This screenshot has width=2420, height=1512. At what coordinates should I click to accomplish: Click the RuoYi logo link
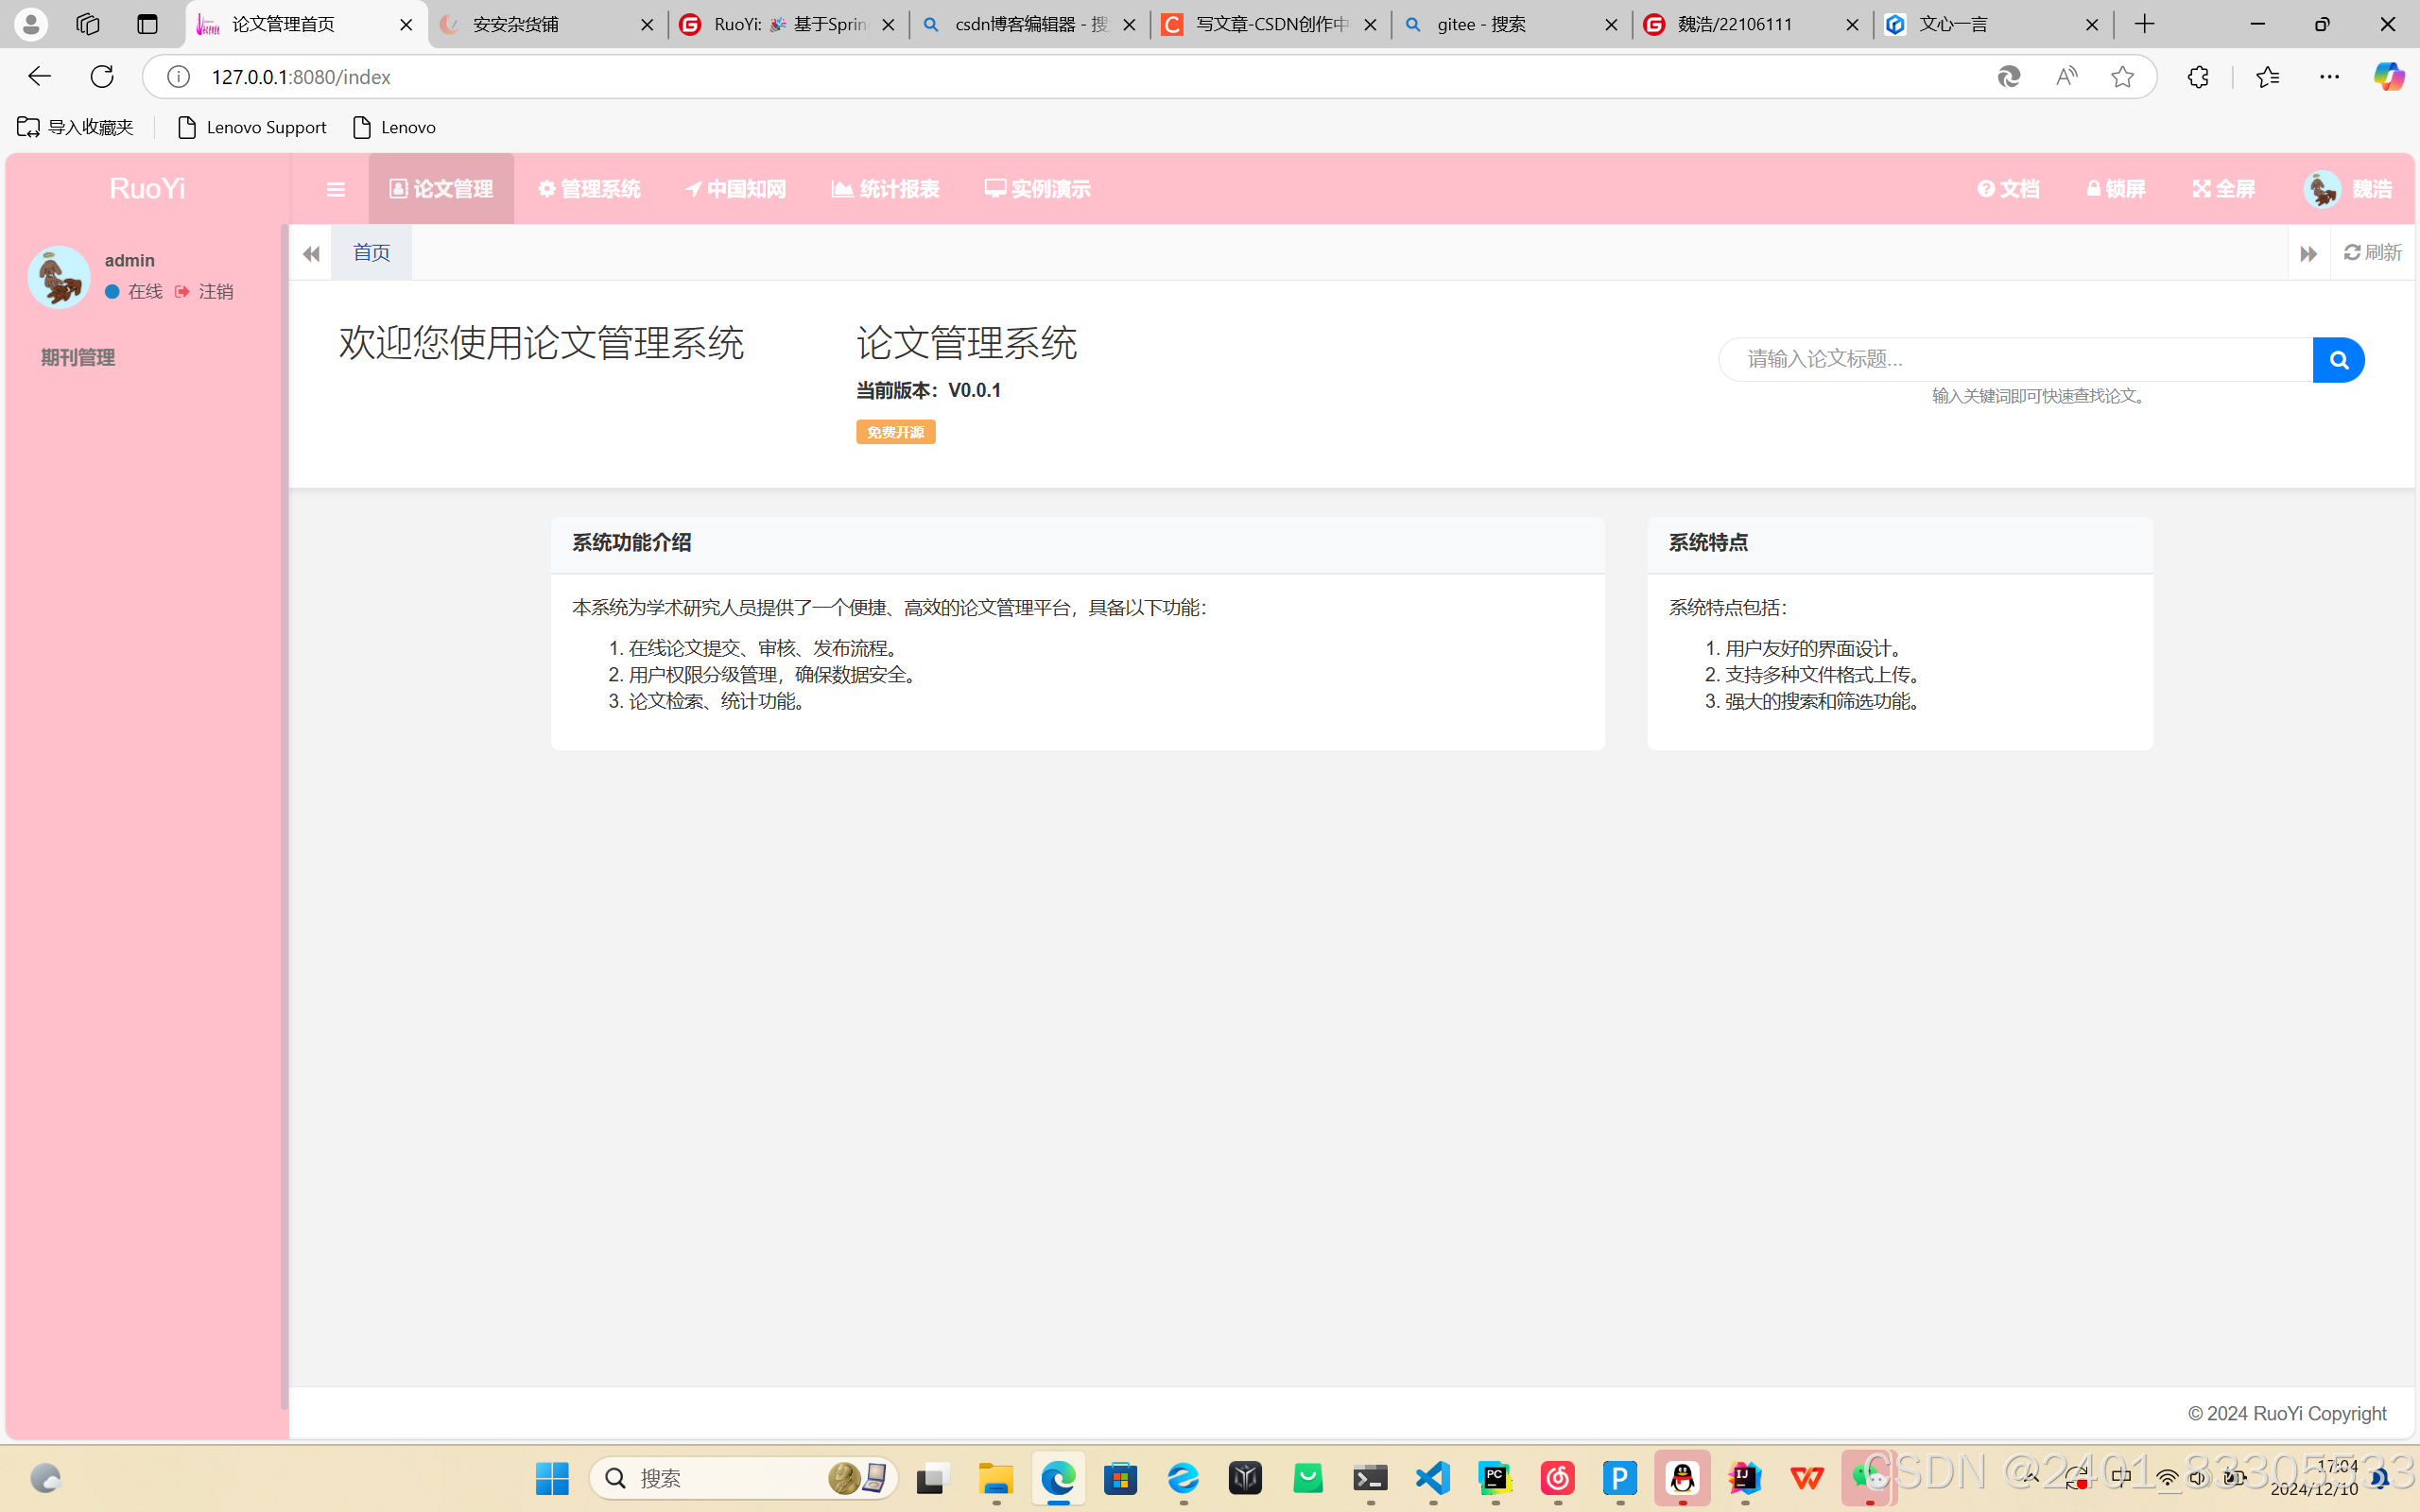coord(147,189)
